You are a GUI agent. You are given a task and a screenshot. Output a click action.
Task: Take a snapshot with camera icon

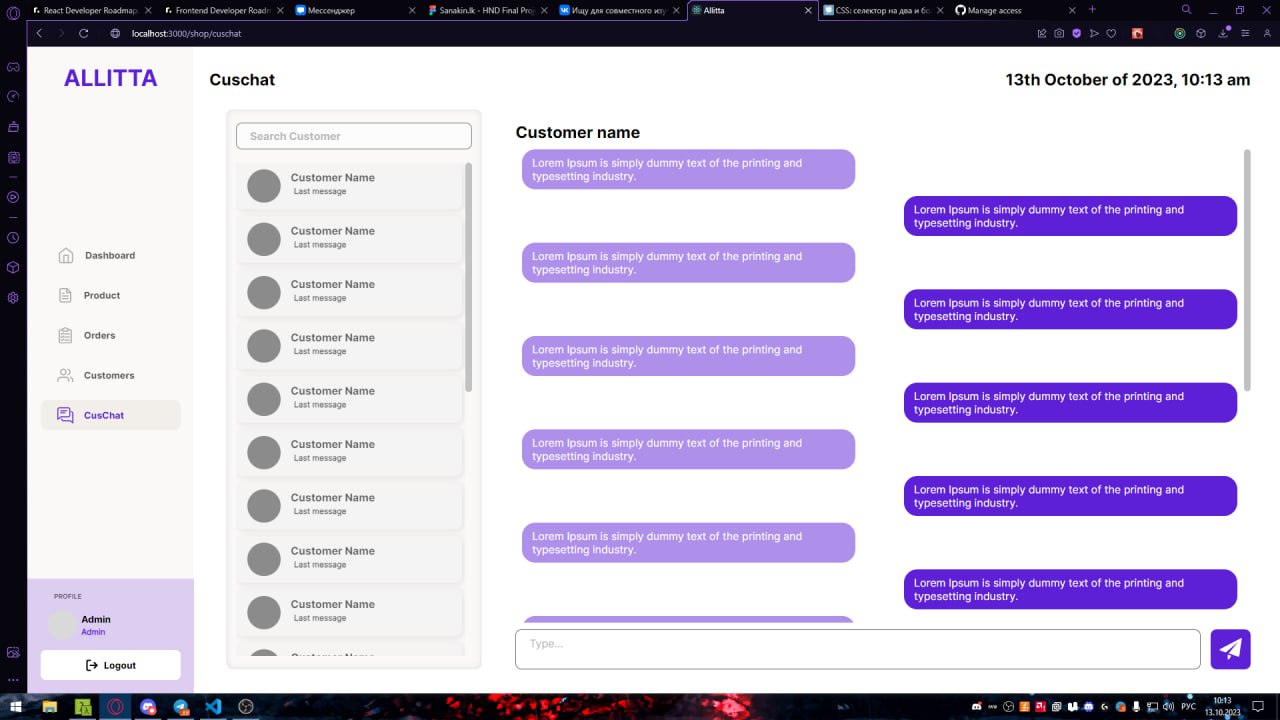pos(1059,33)
